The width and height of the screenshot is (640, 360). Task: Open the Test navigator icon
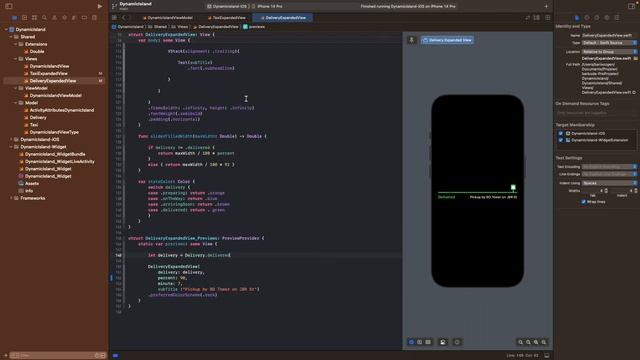coord(64,18)
